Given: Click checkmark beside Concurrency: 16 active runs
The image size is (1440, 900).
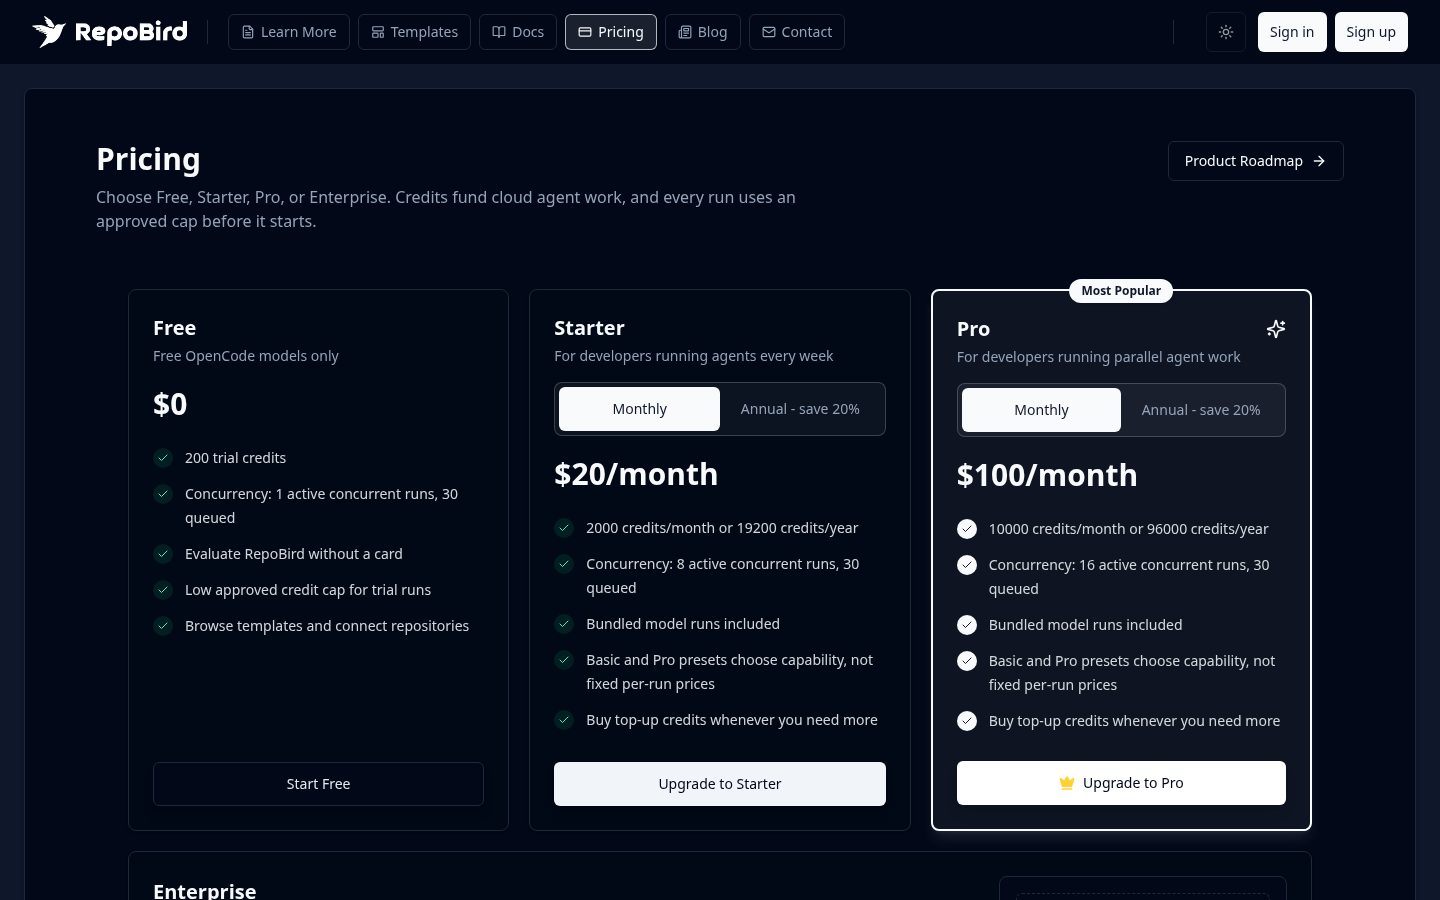Looking at the screenshot, I should pyautogui.click(x=967, y=565).
